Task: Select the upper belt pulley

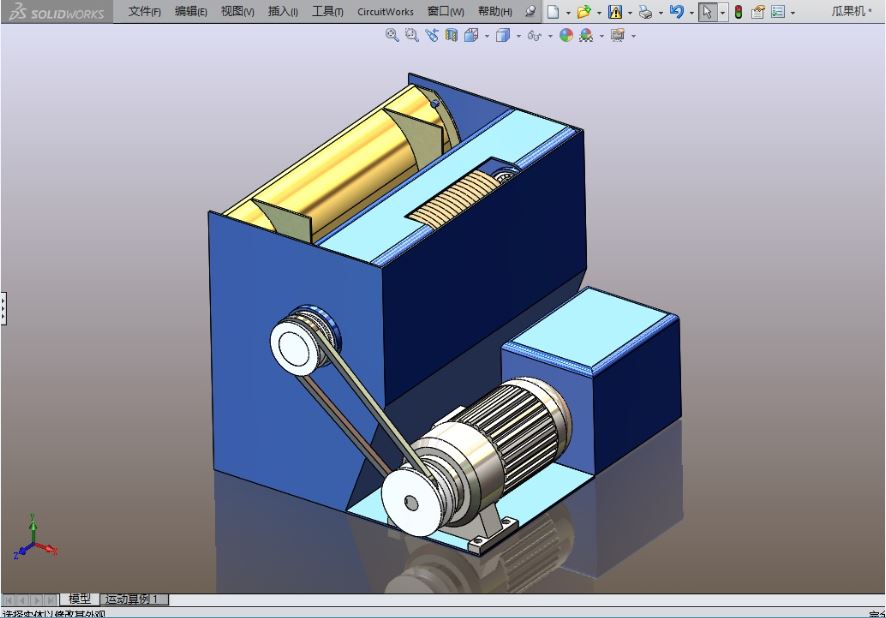Action: [295, 346]
